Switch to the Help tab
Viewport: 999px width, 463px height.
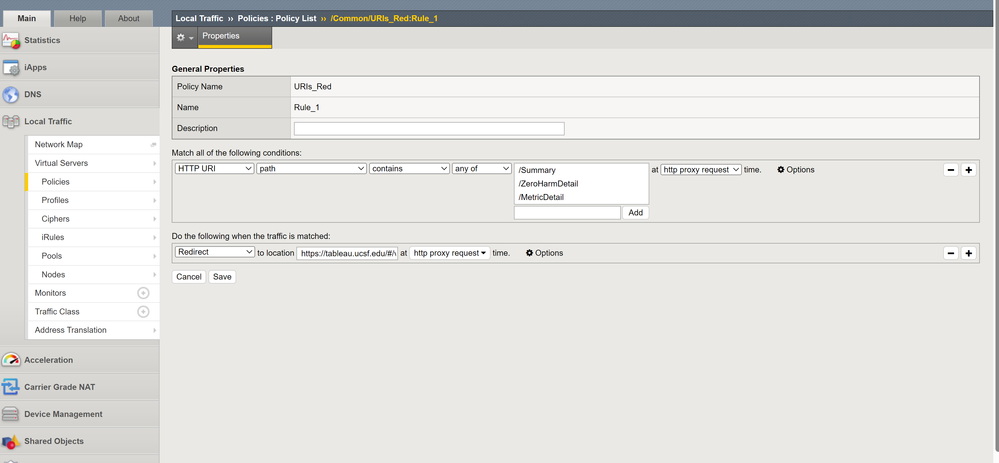[x=77, y=18]
